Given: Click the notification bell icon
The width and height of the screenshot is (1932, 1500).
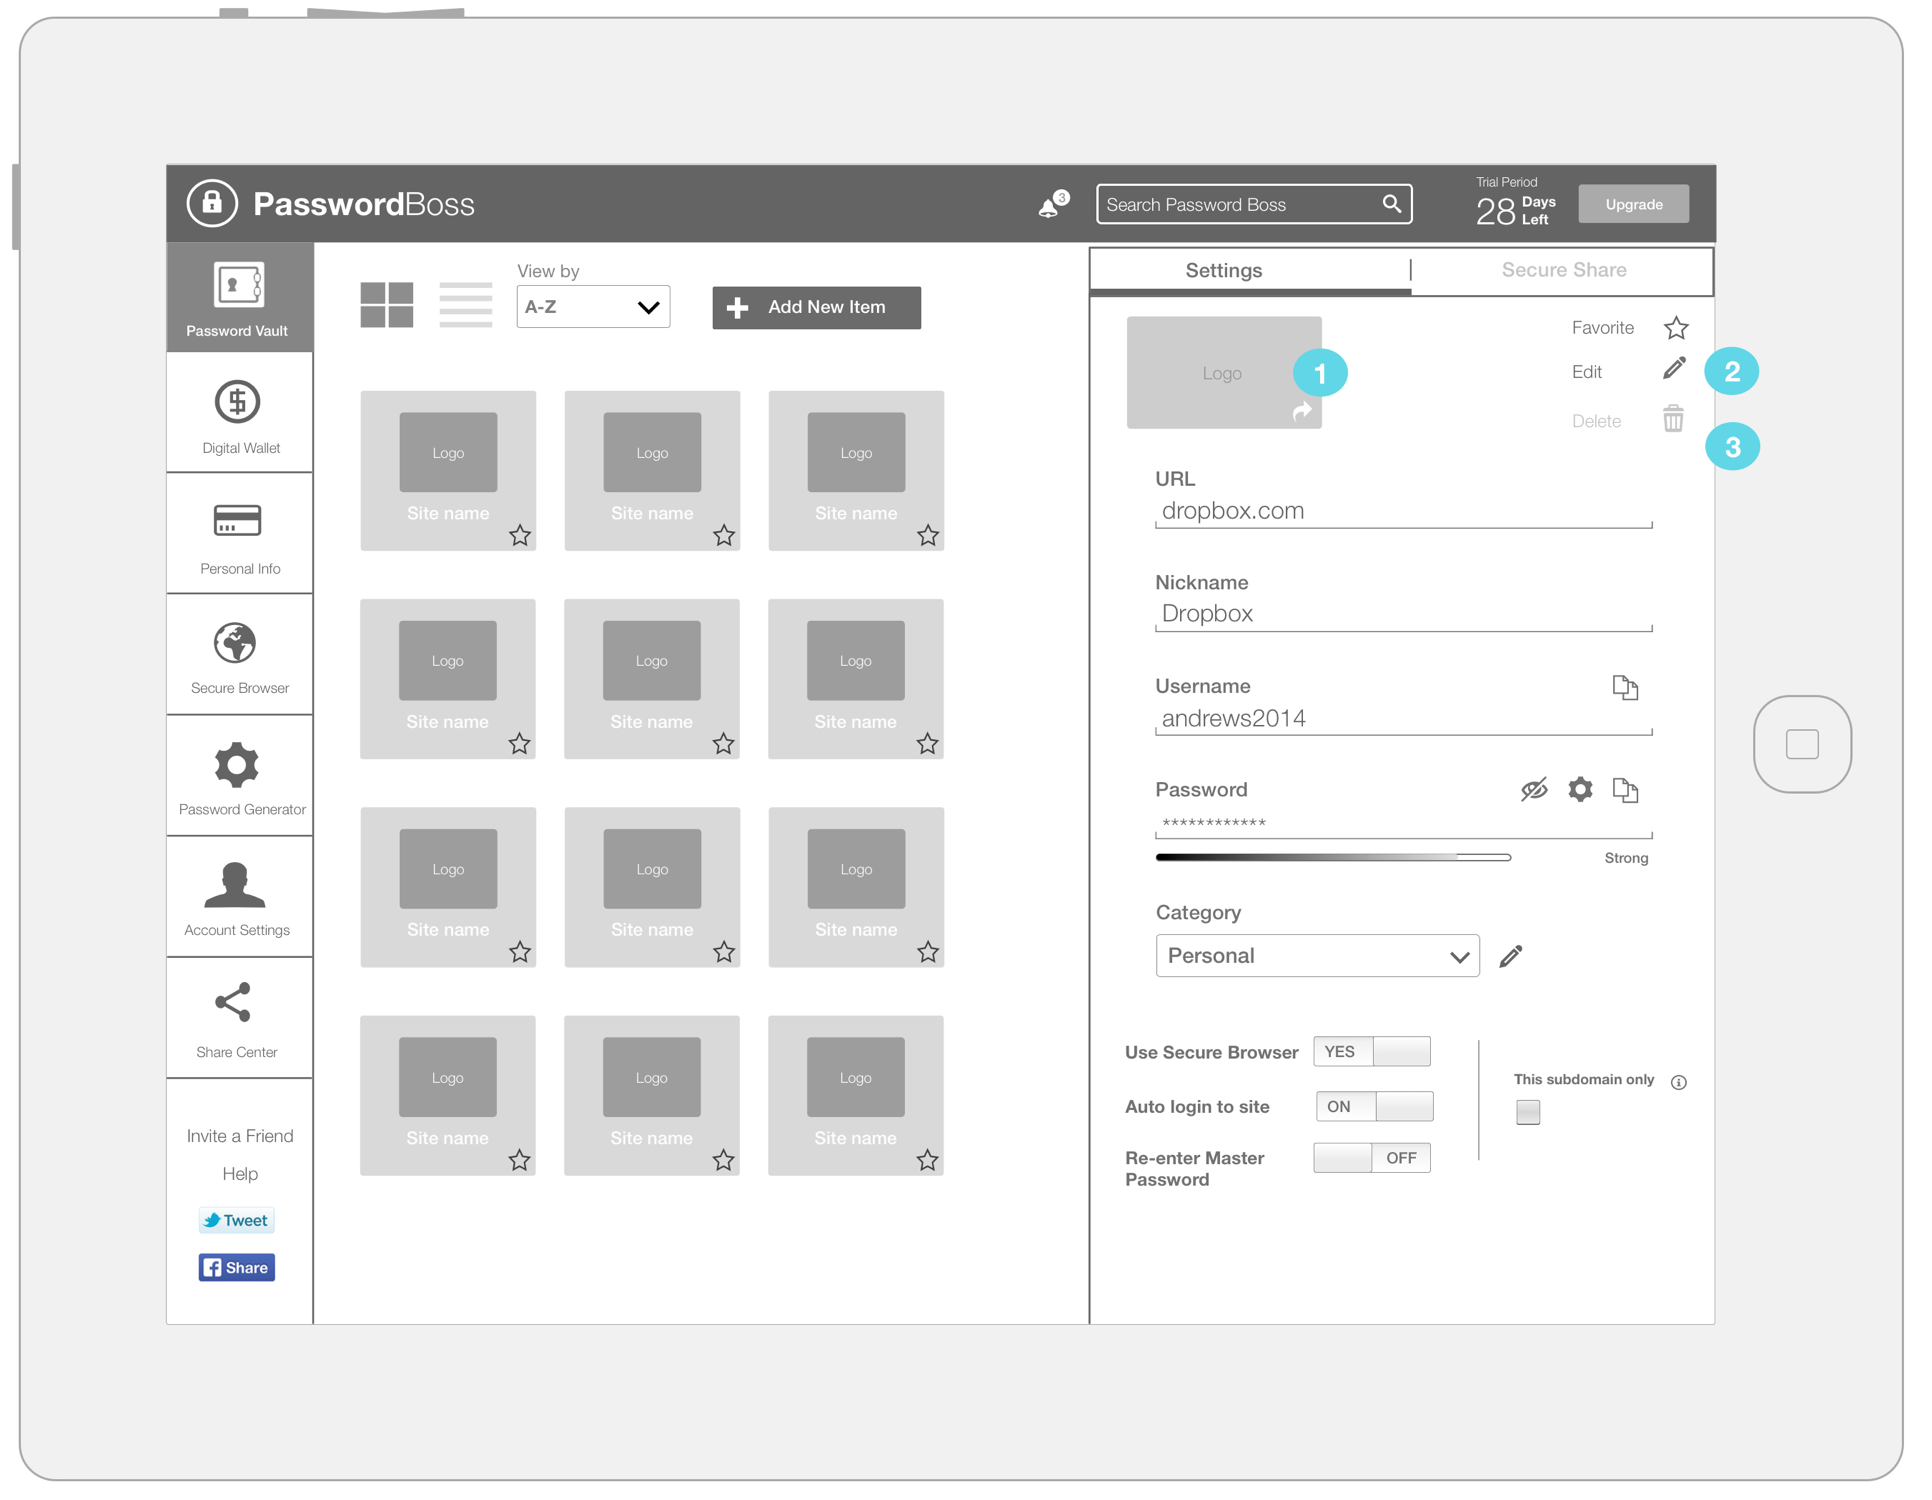Looking at the screenshot, I should point(1049,206).
